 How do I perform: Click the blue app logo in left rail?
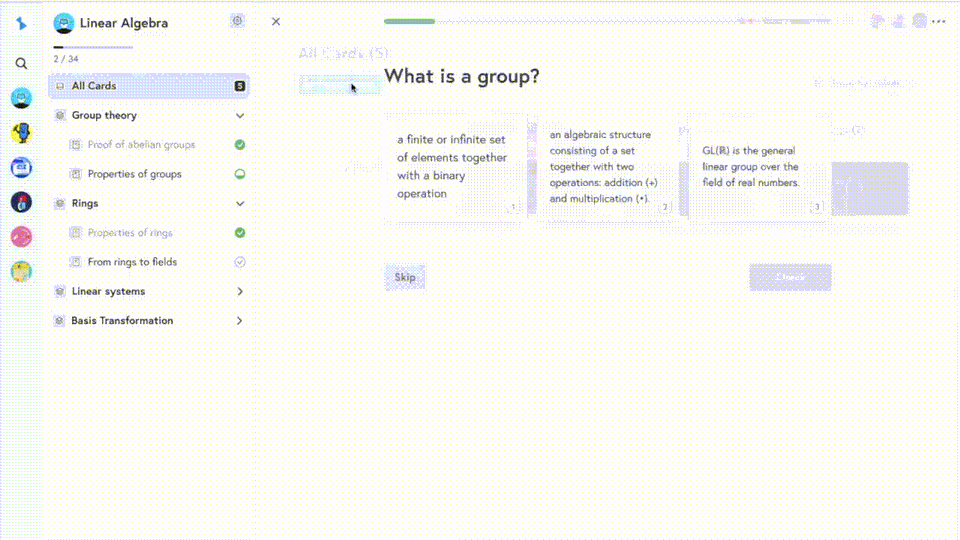(21, 24)
